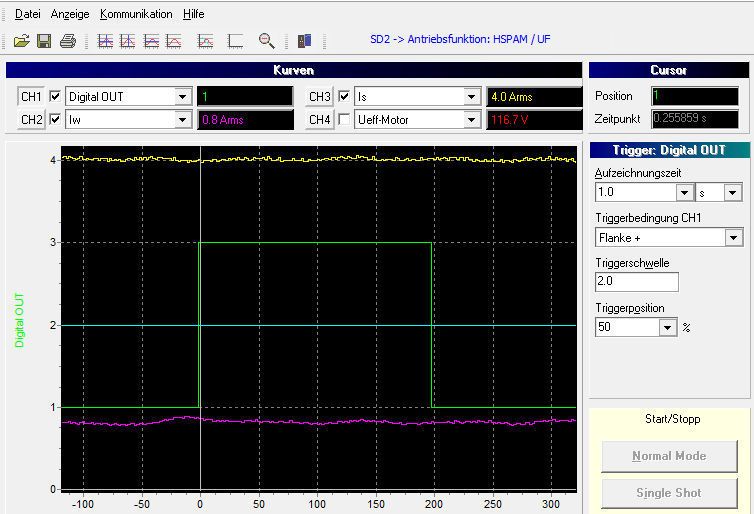The width and height of the screenshot is (754, 514).
Task: Toggle the CH2 checkbox
Action: (55, 119)
